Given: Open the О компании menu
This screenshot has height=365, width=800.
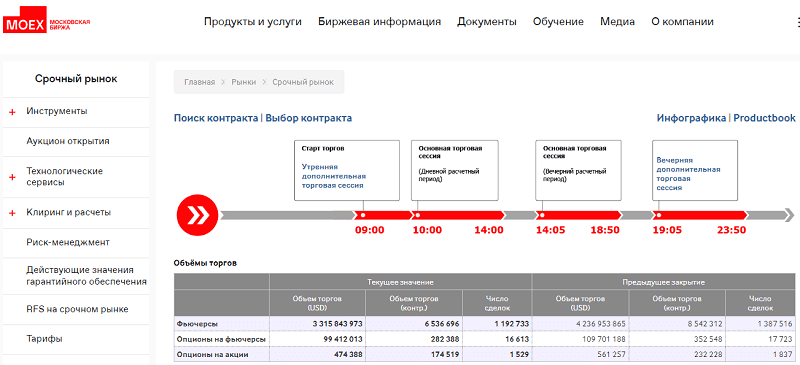Looking at the screenshot, I should [x=682, y=21].
